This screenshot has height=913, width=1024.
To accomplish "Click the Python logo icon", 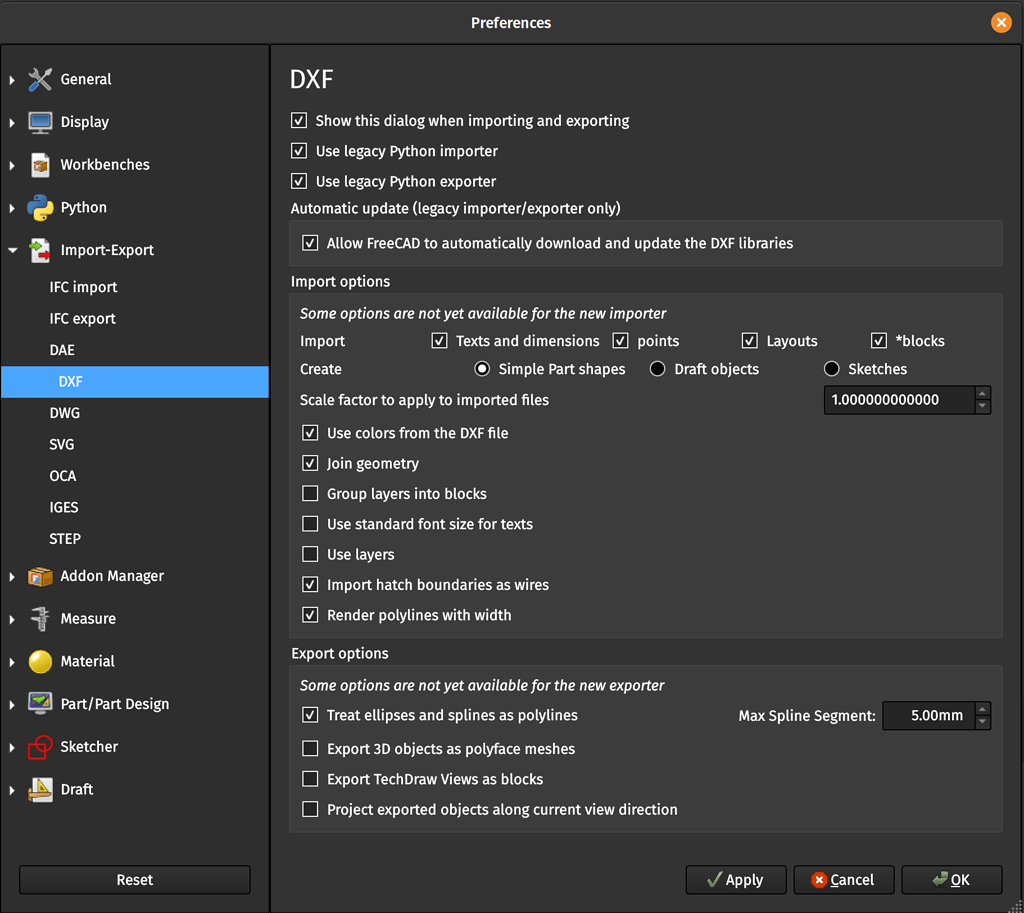I will [x=40, y=208].
